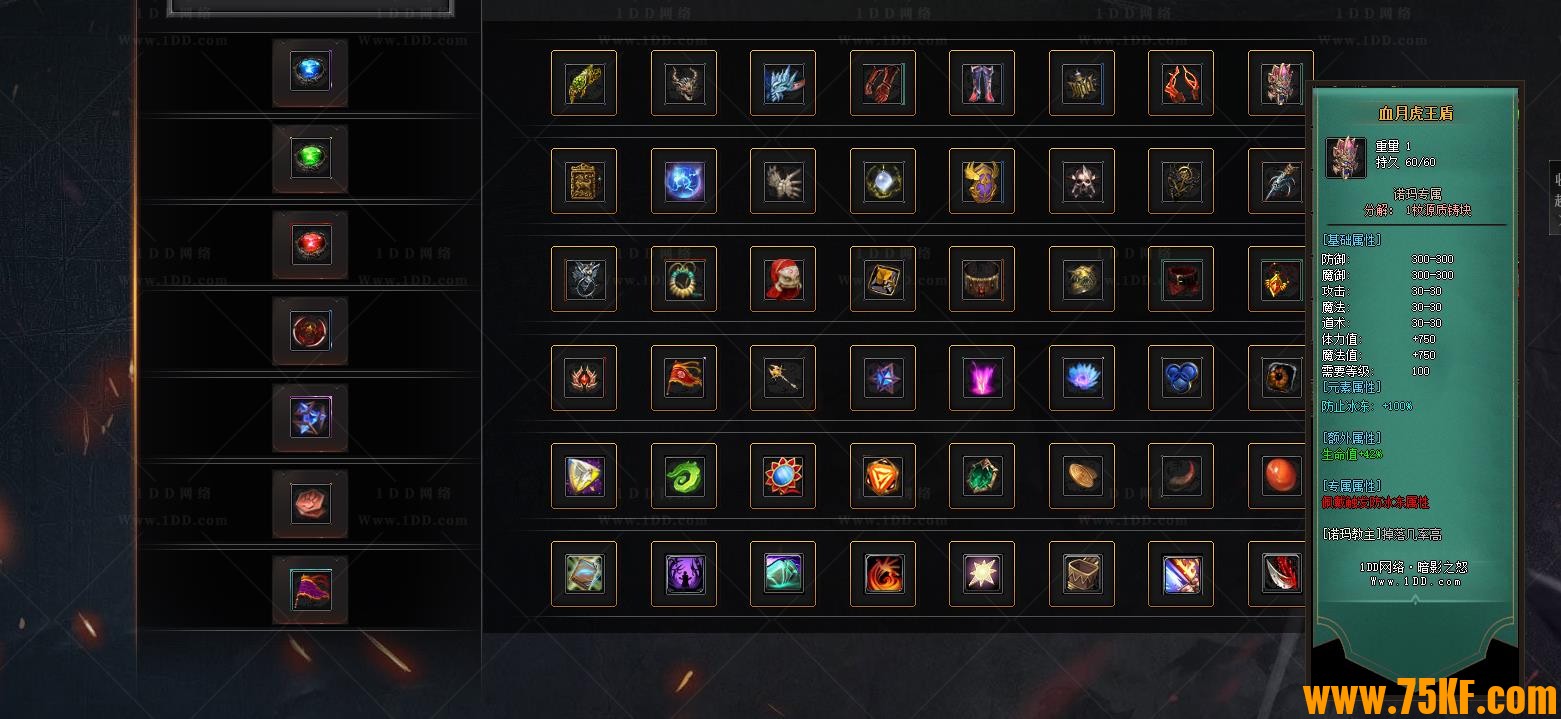Viewport: 1561px width, 719px height.
Task: Select the green emerald gem icon
Action: click(x=310, y=158)
